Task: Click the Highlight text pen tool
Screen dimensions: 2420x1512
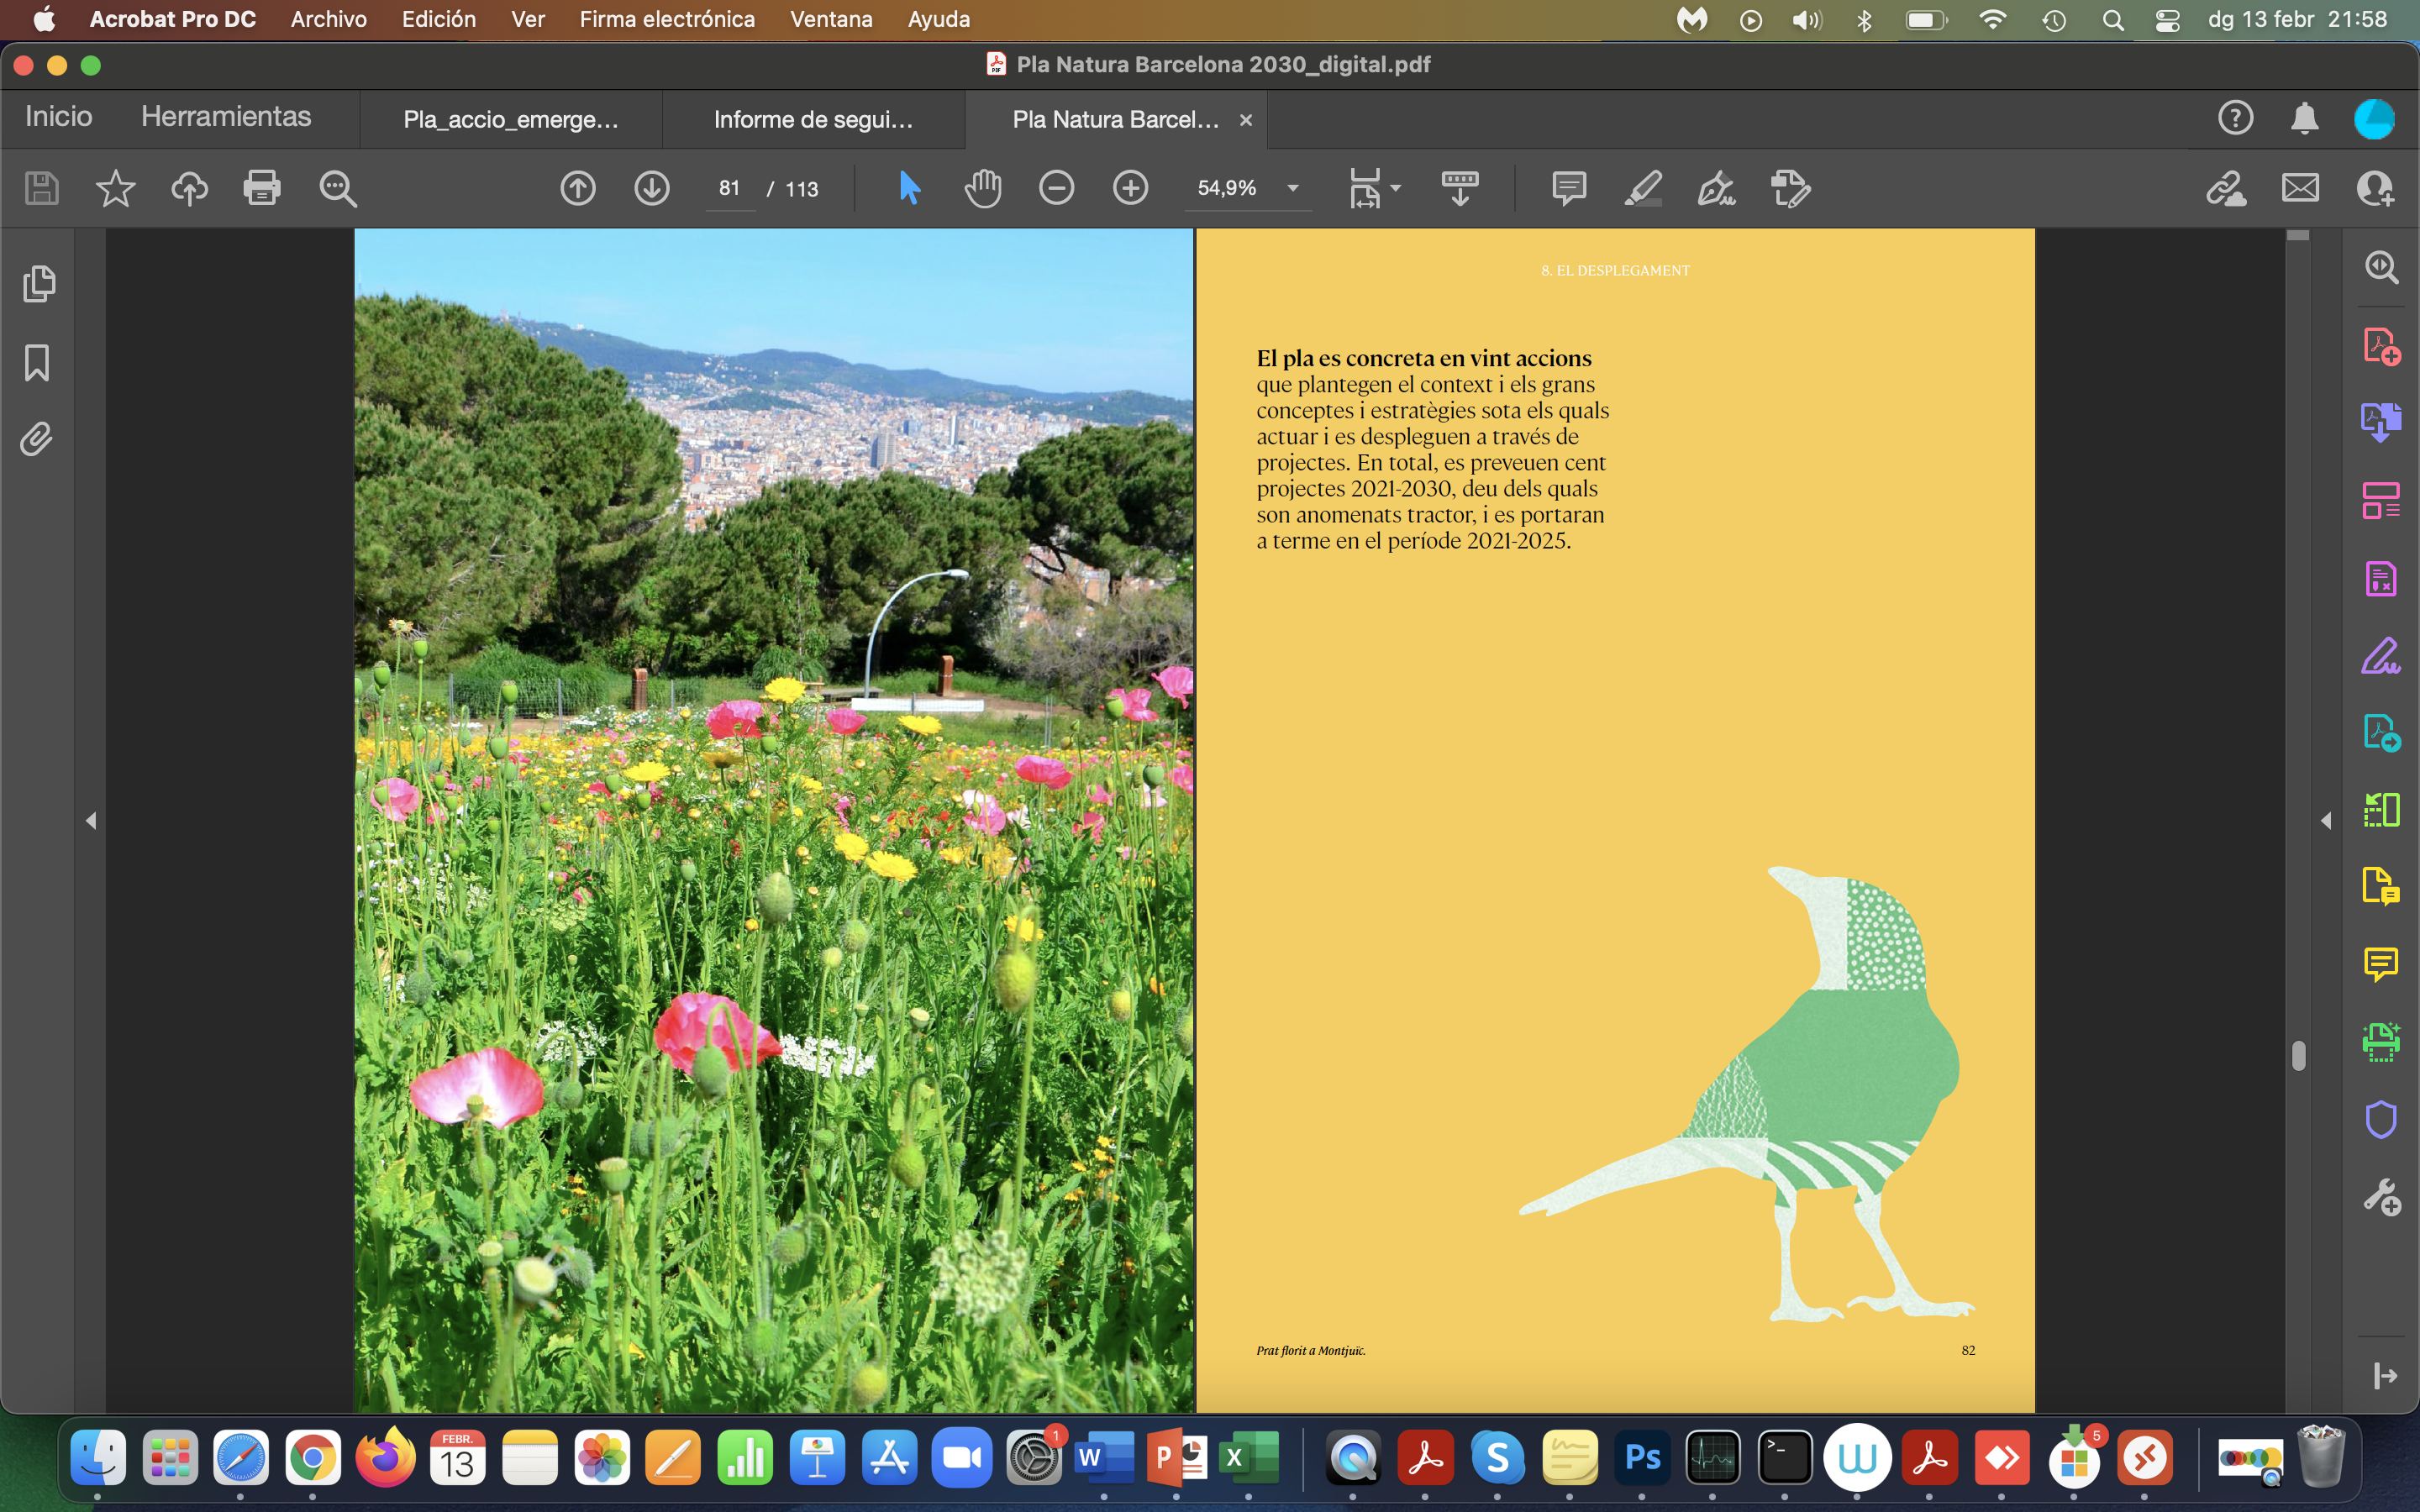Action: [x=1642, y=188]
